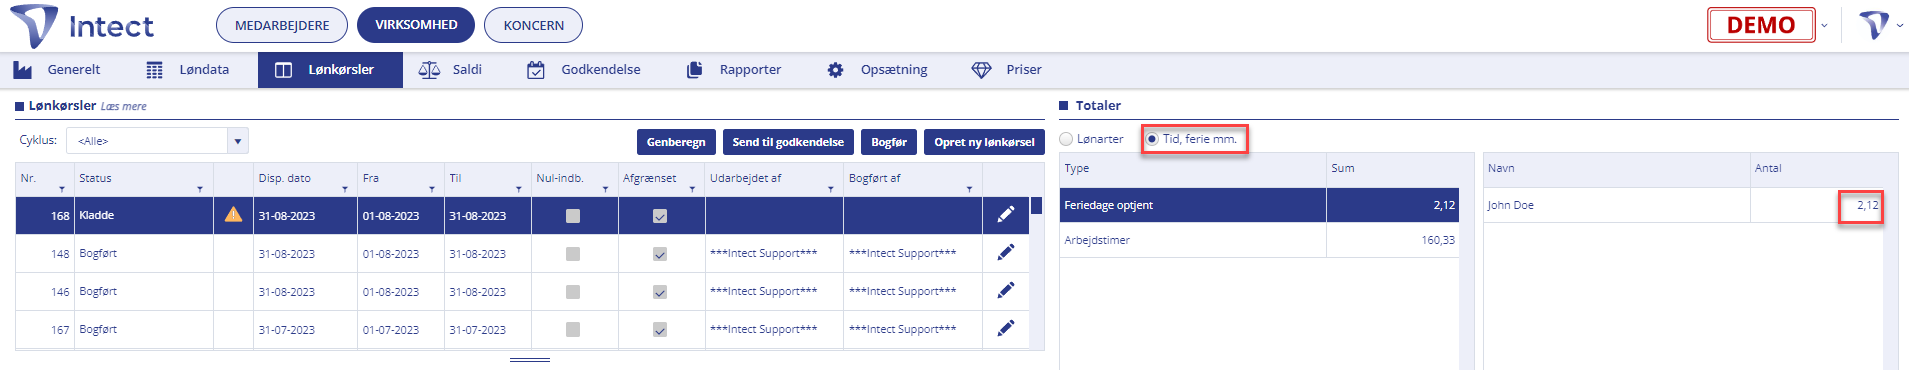The image size is (1909, 370).
Task: Click Opret ny lønkørsel button
Action: point(984,142)
